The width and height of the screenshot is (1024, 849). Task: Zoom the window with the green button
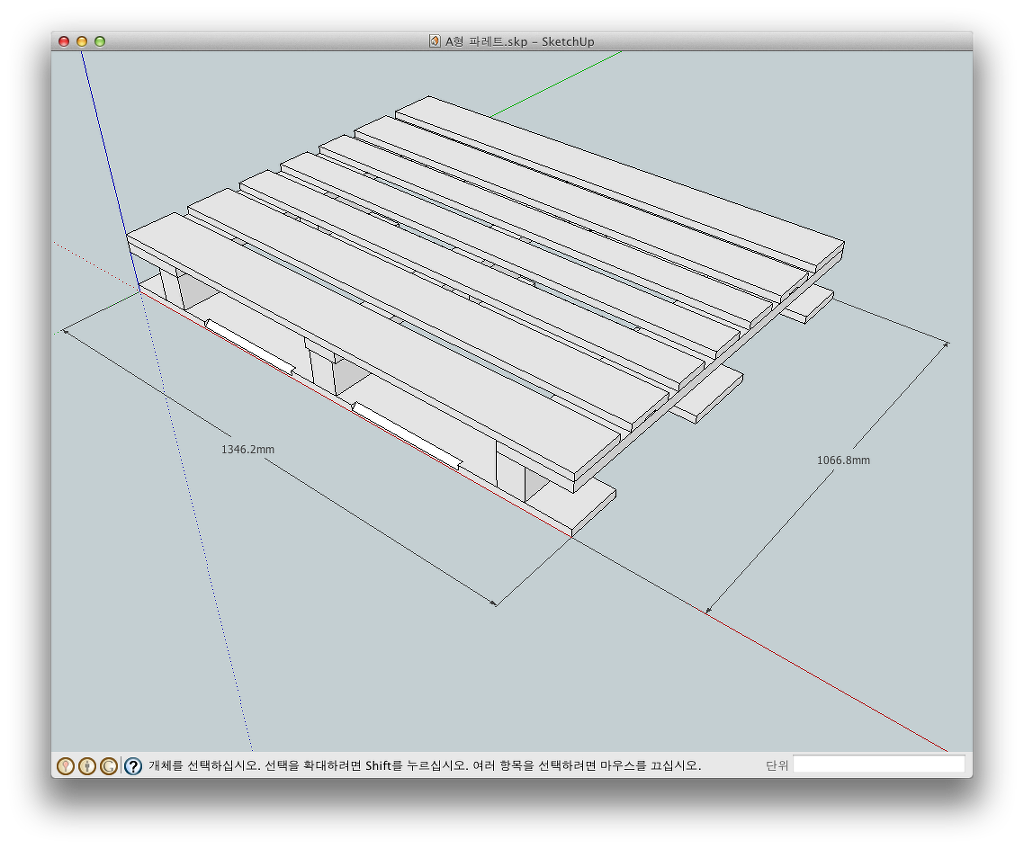coord(100,41)
